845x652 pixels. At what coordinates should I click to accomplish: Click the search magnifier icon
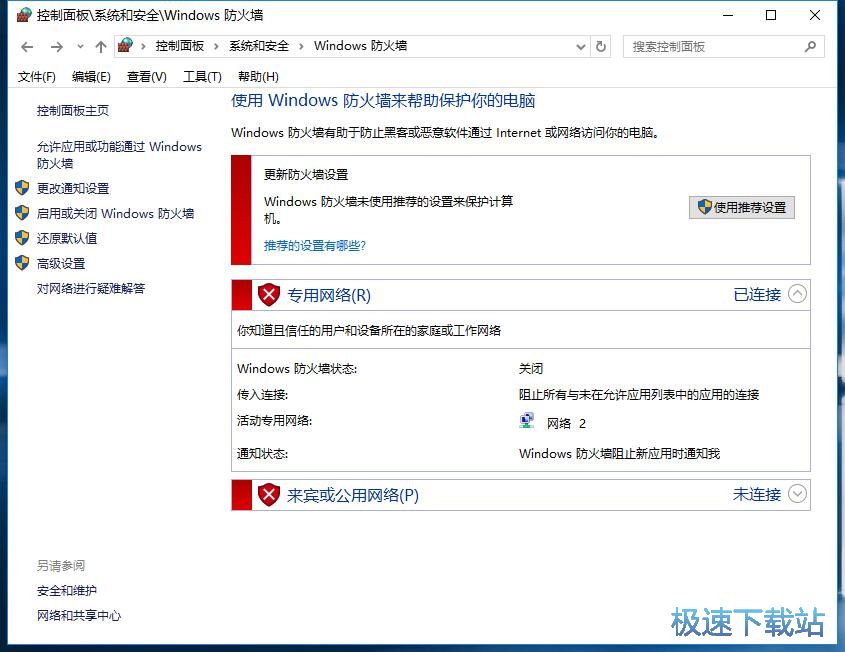810,46
